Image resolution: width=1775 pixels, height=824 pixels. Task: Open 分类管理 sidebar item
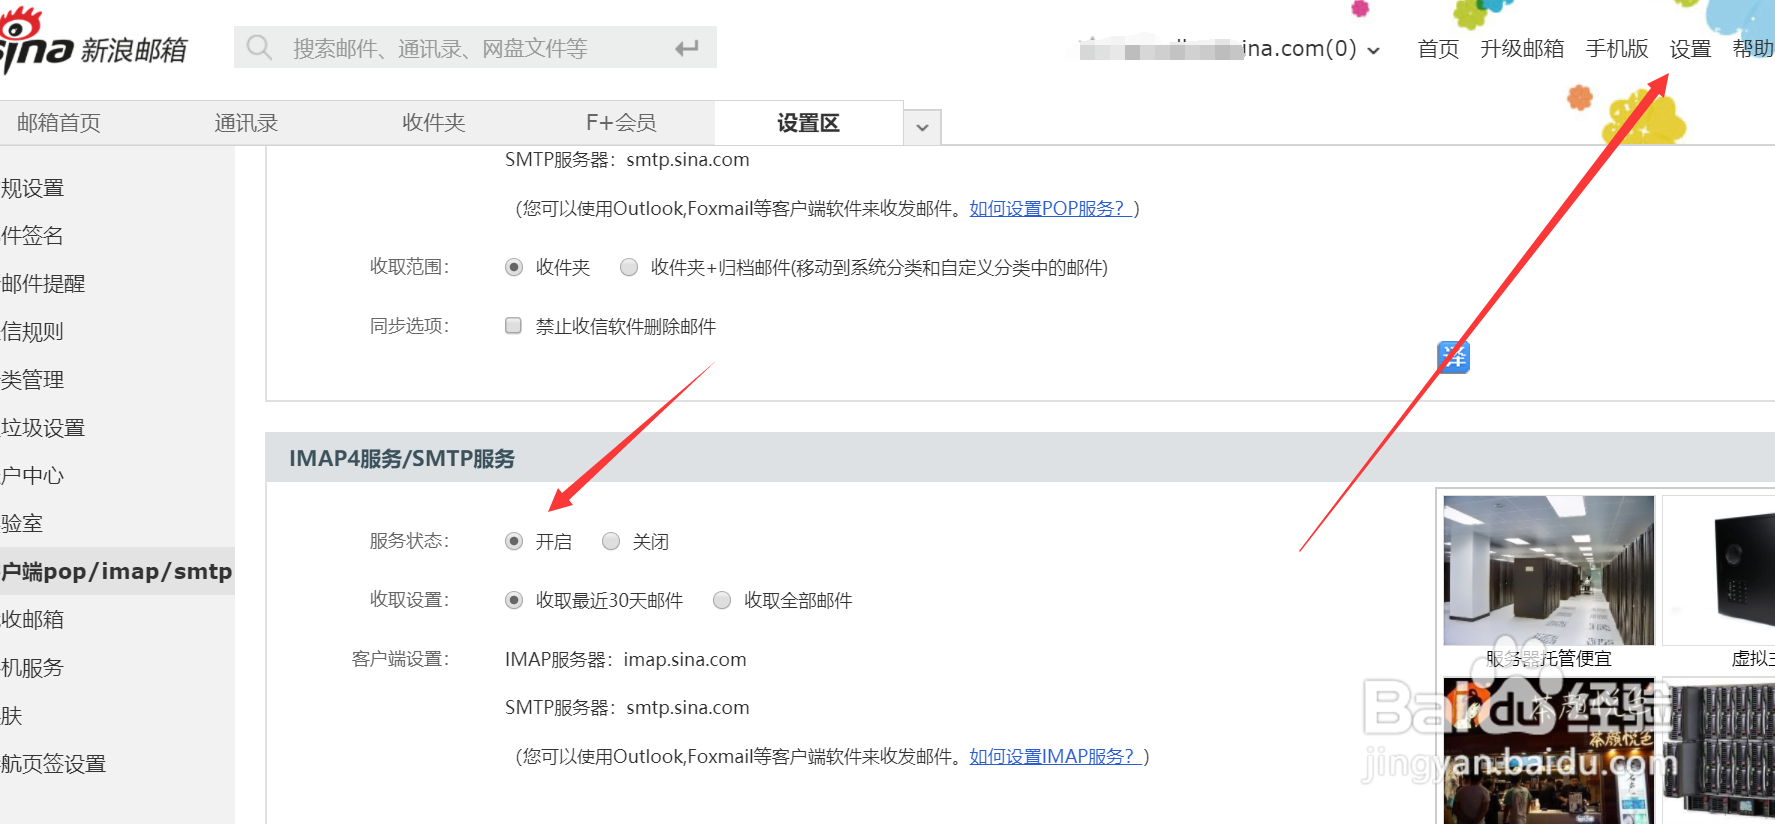coord(32,380)
